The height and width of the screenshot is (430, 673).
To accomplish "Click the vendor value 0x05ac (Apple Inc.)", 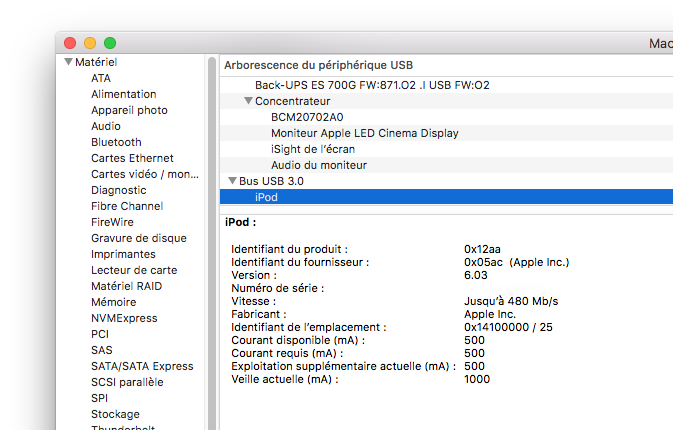I will (x=516, y=262).
